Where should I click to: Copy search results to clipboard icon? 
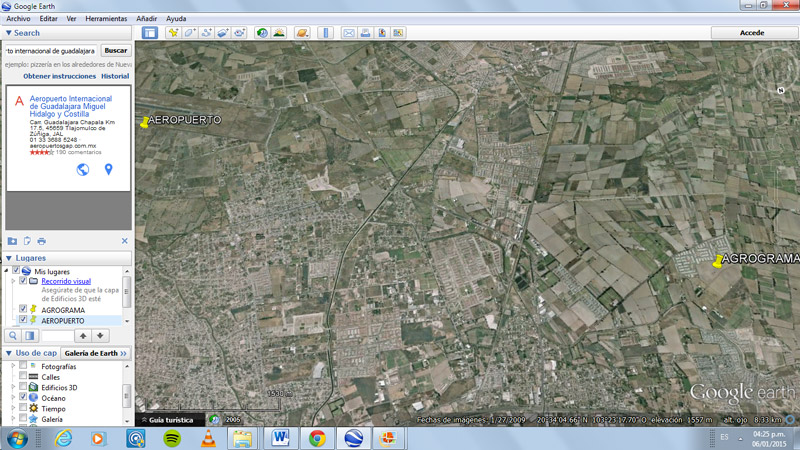click(x=27, y=241)
